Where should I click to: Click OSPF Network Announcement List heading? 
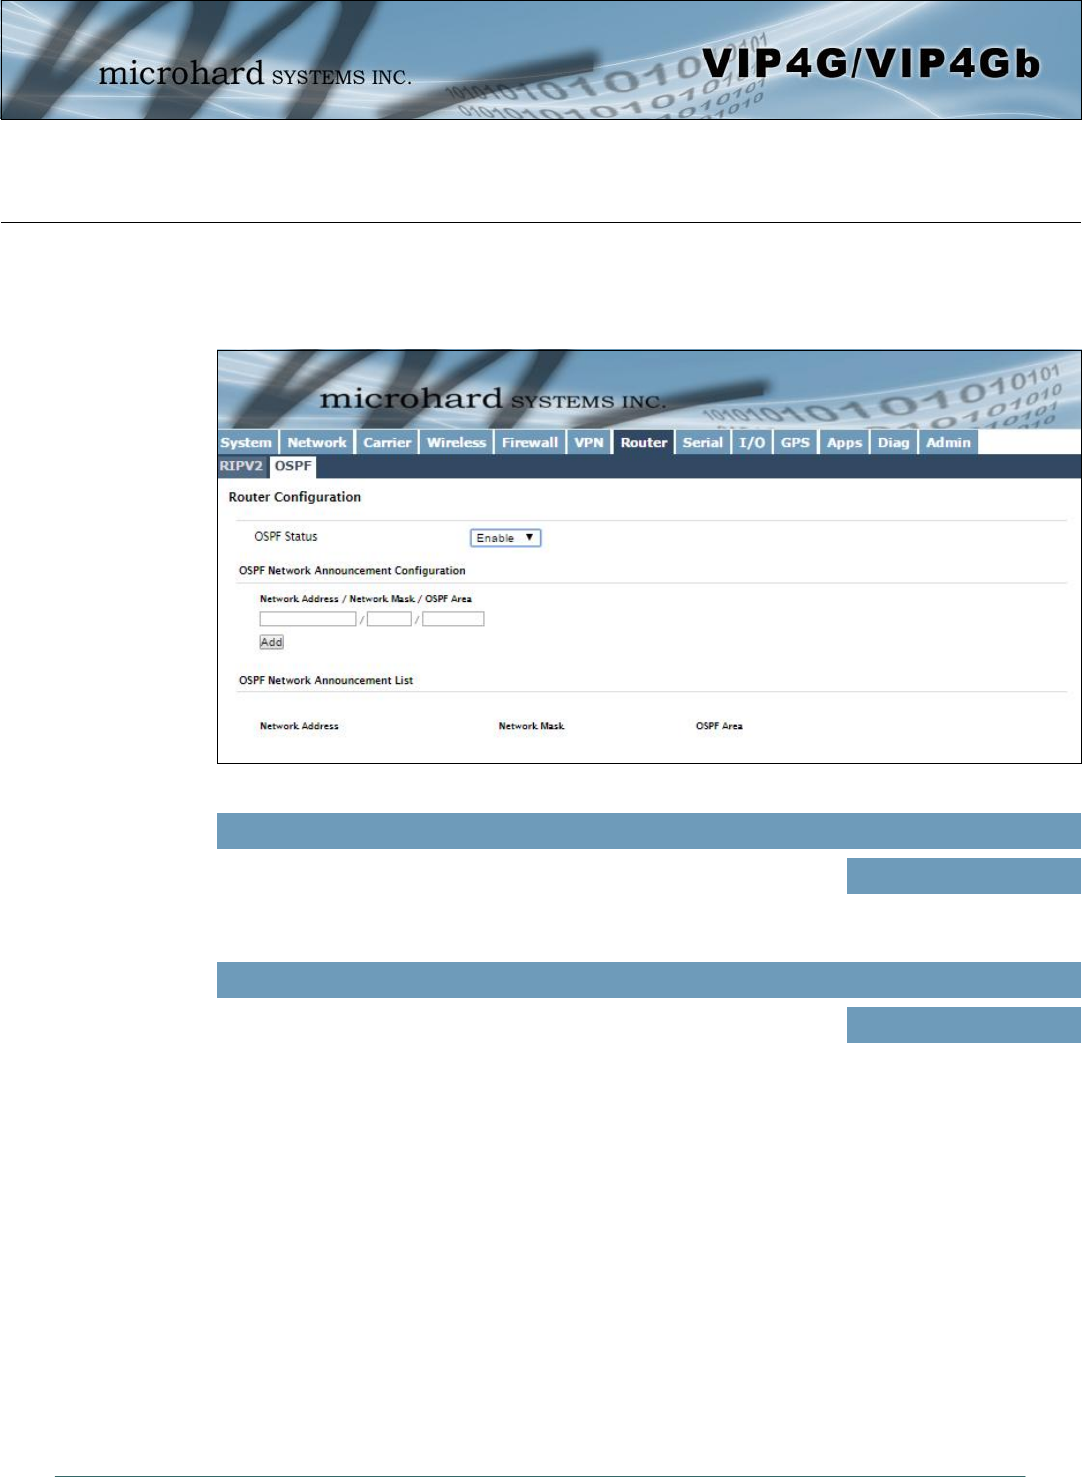[326, 681]
